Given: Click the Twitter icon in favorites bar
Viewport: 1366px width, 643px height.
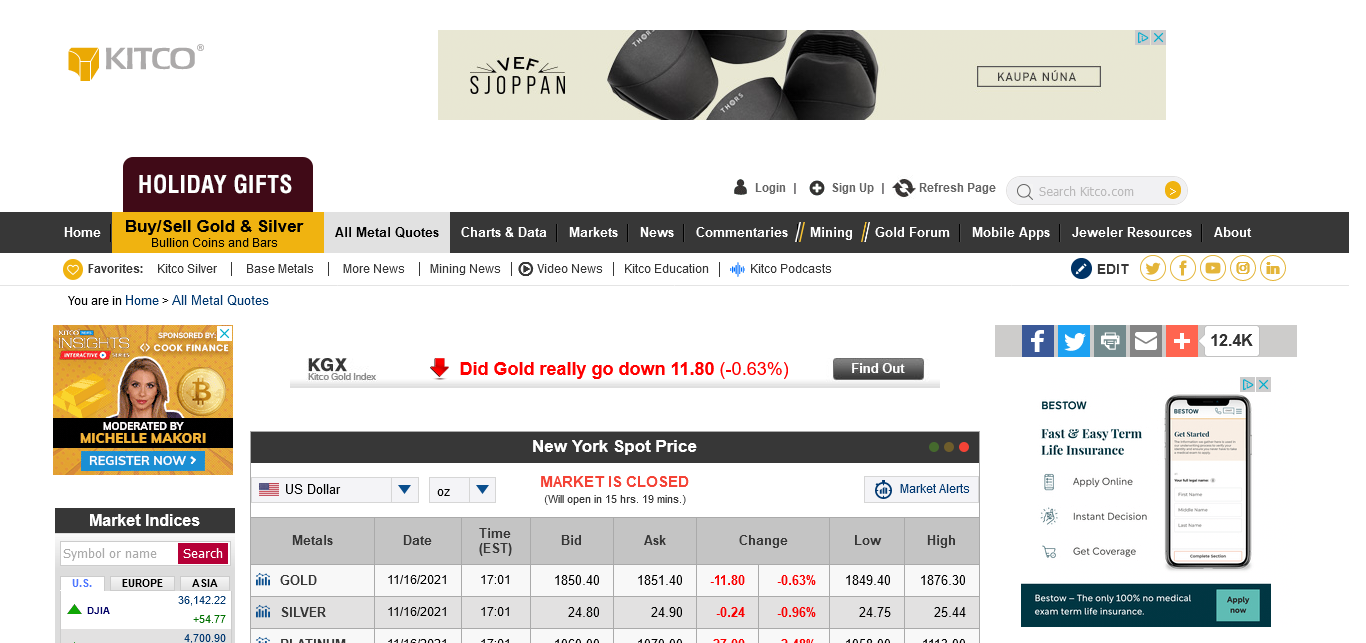Looking at the screenshot, I should pyautogui.click(x=1152, y=268).
